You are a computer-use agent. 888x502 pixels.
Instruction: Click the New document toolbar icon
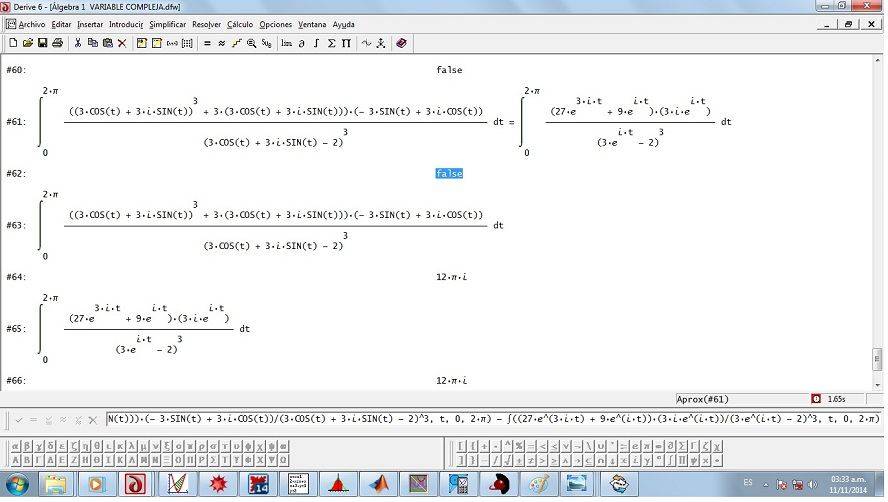12,43
